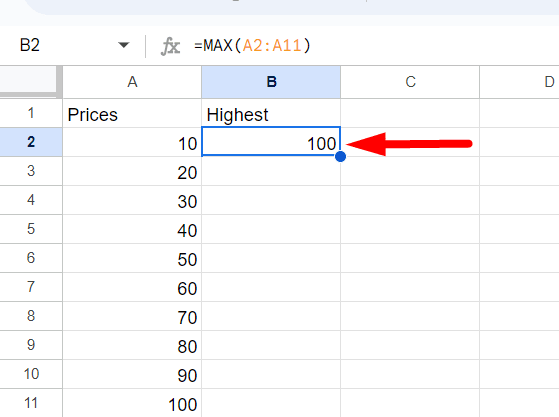Screen dimensions: 559x417
Task: Click cell A11 showing 100
Action: coord(132,403)
